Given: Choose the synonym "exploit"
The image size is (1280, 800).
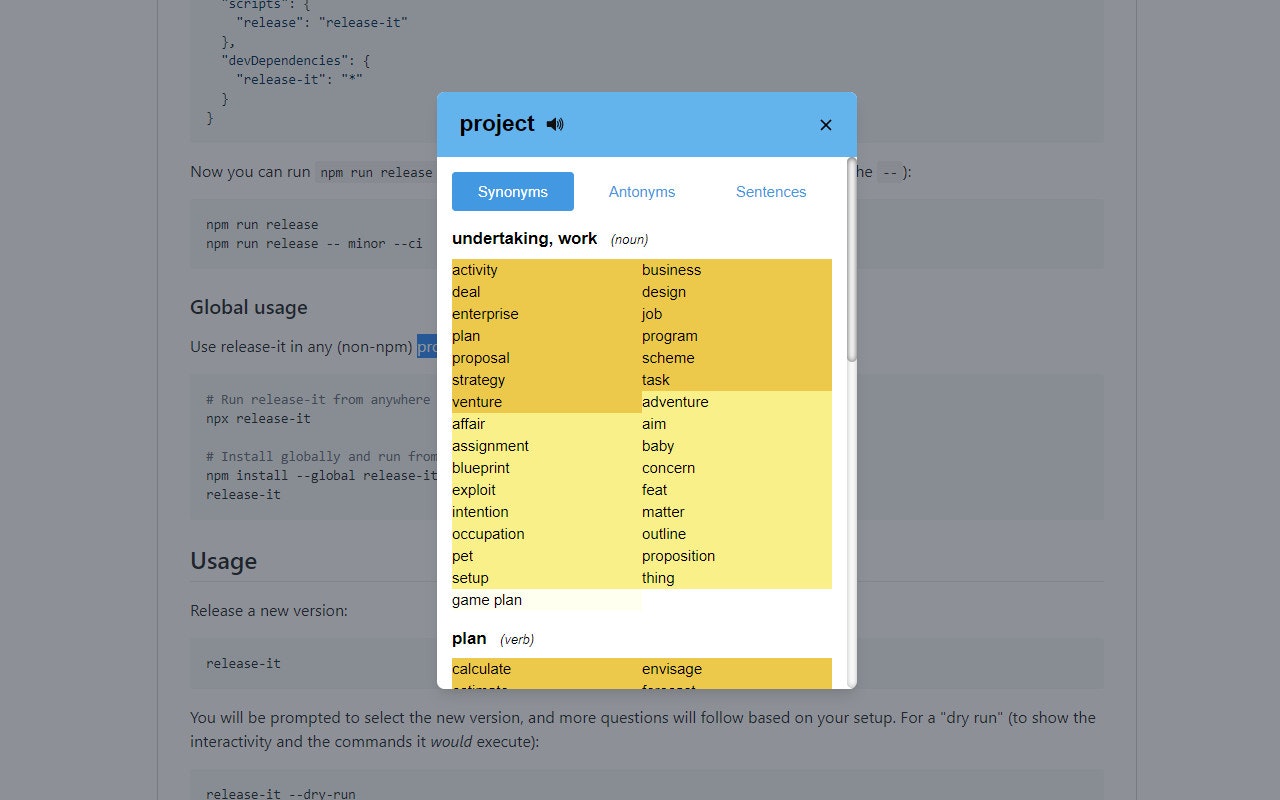Looking at the screenshot, I should [474, 490].
